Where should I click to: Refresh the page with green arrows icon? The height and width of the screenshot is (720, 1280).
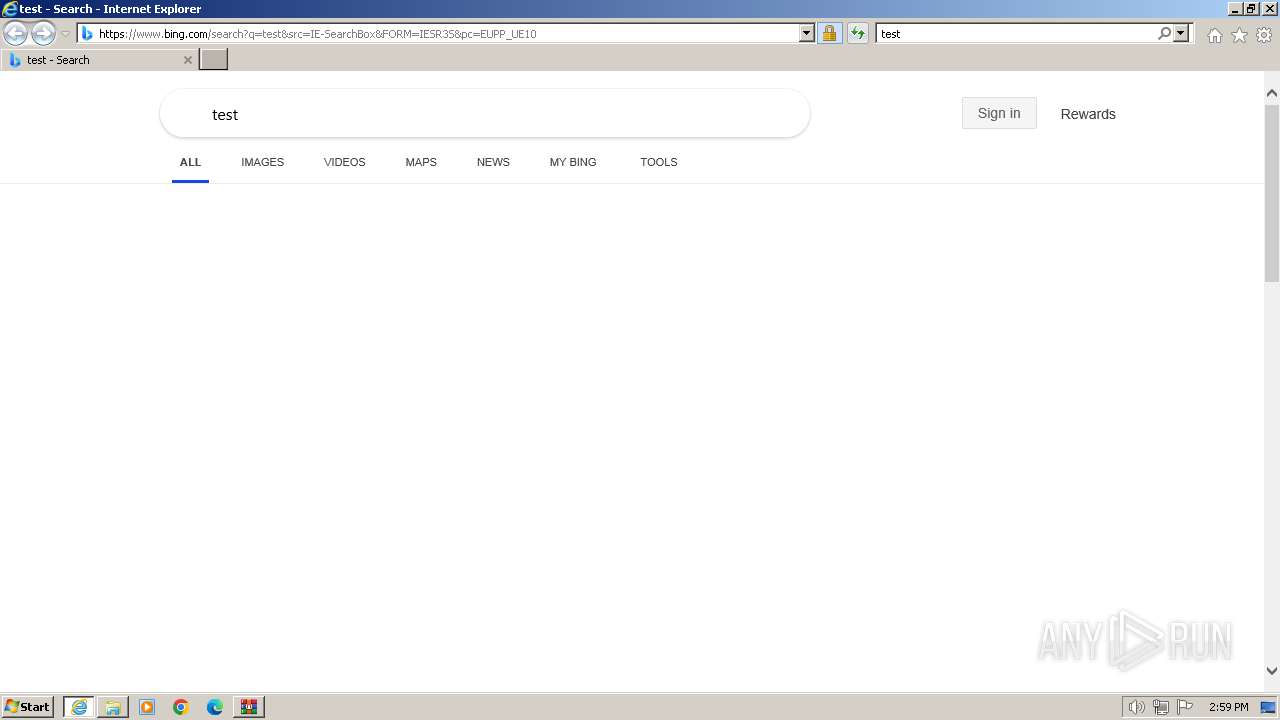point(857,34)
